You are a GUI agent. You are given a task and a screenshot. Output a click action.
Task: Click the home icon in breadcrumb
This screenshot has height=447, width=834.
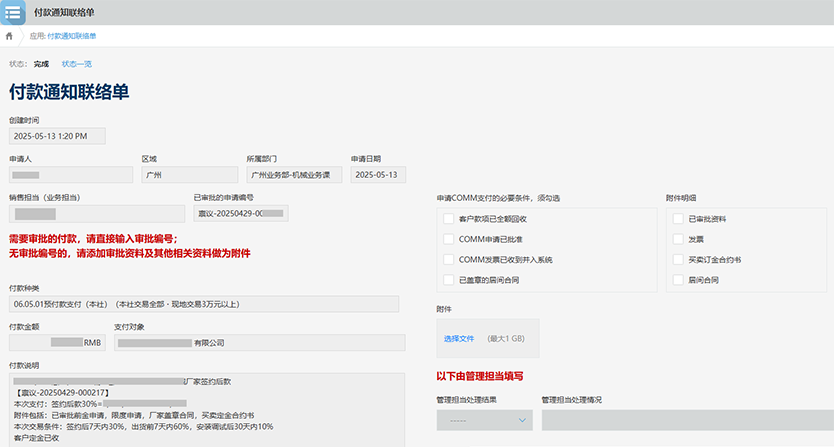coord(10,36)
